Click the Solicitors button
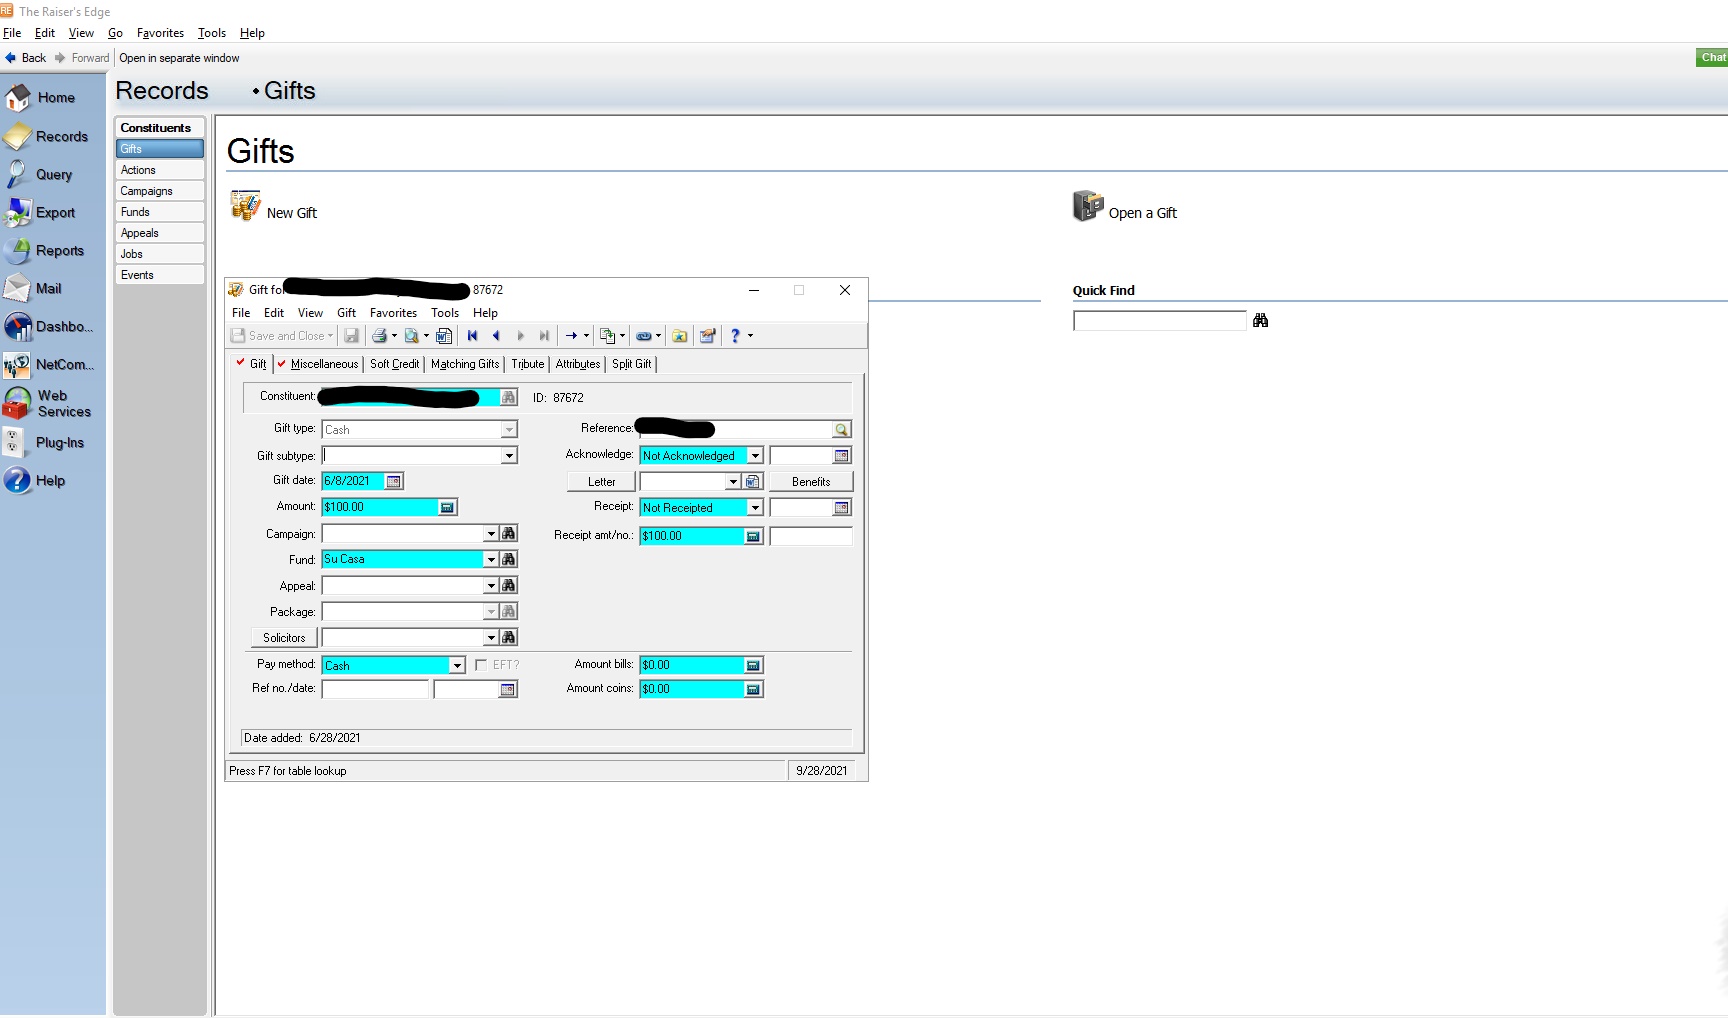Screen dimensions: 1728x1018 [284, 638]
